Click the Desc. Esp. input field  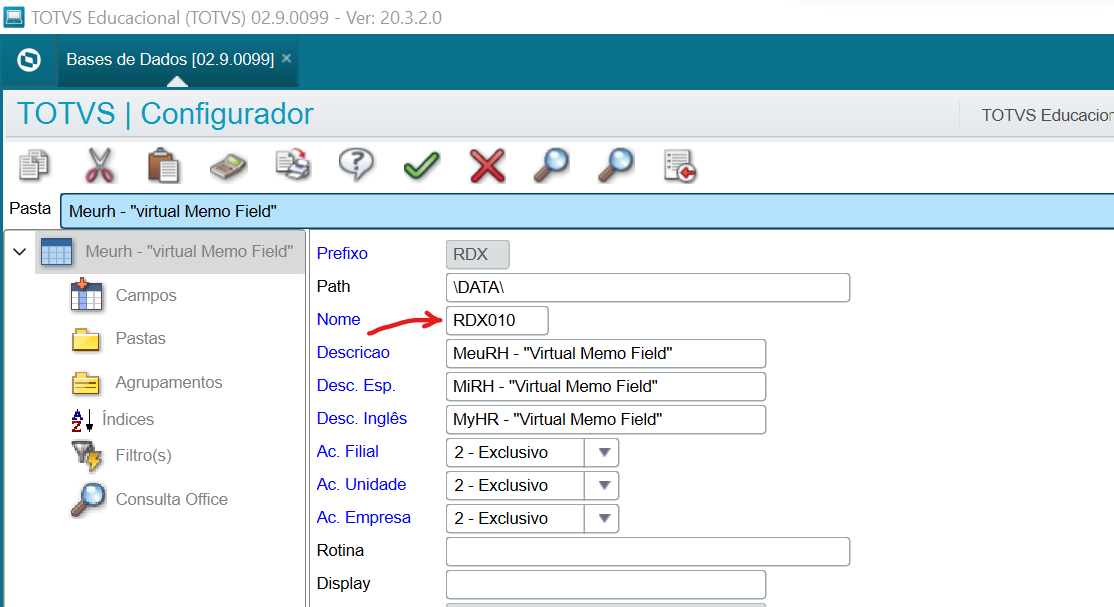pos(605,387)
